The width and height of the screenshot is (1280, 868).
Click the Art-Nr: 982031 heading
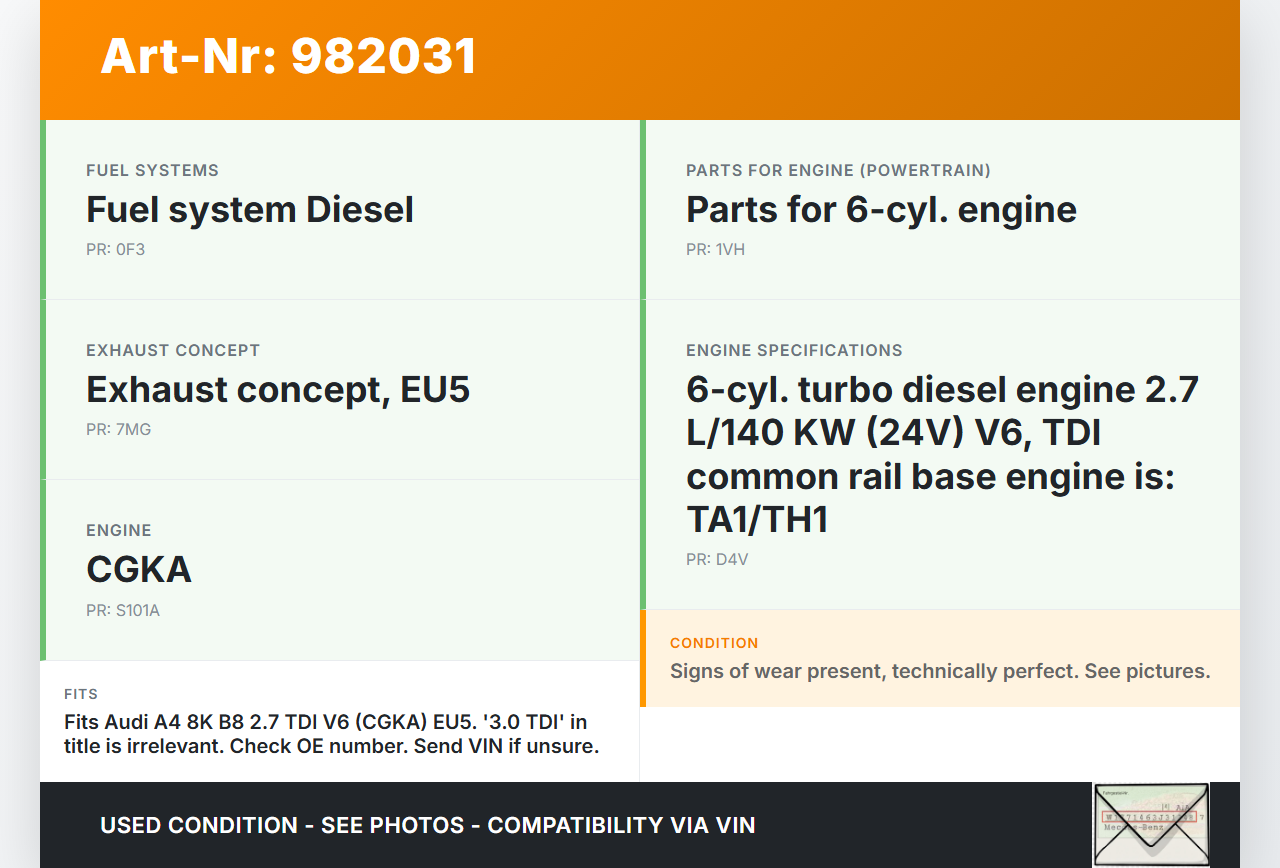point(288,56)
